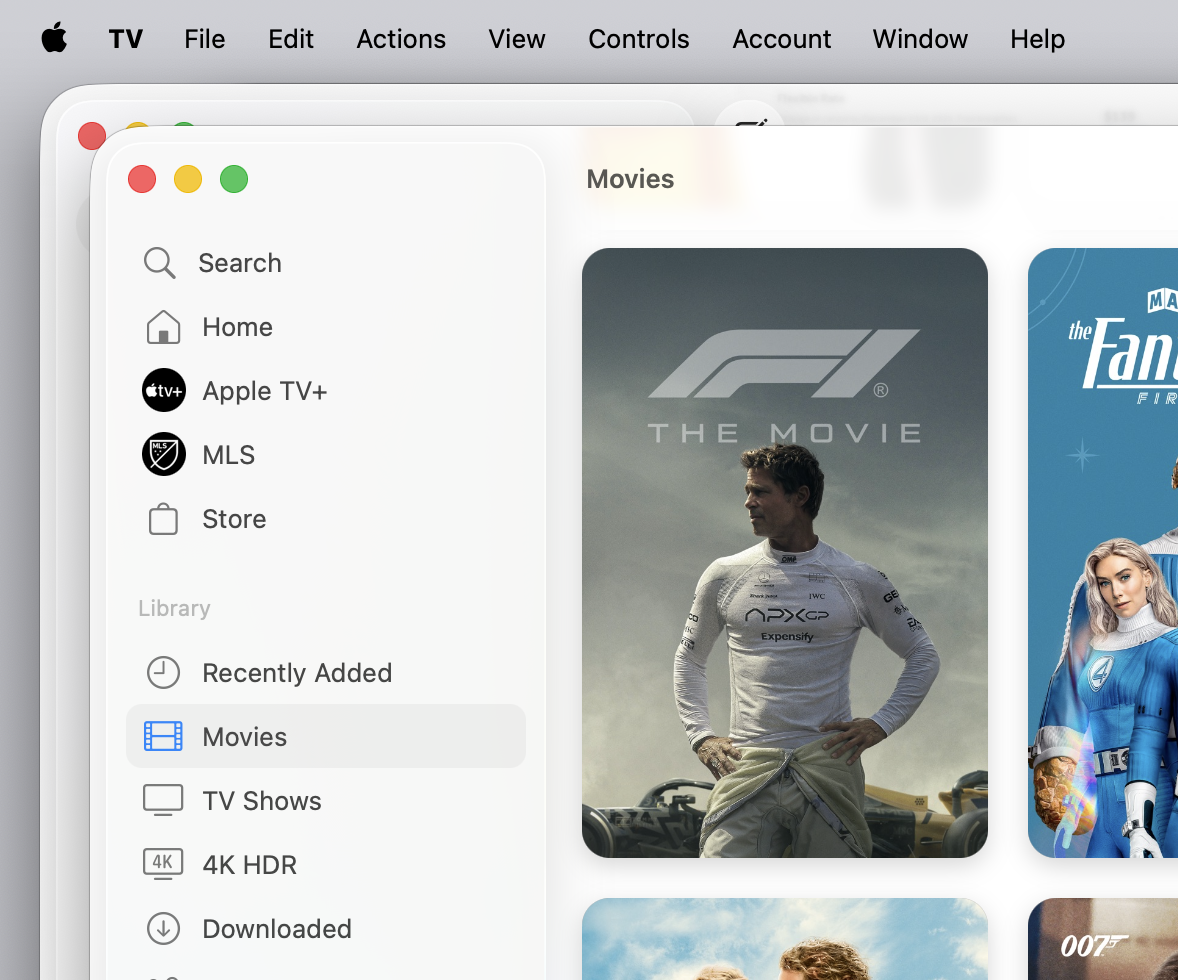The image size is (1178, 980).
Task: Select the Movies library label
Action: pos(244,737)
